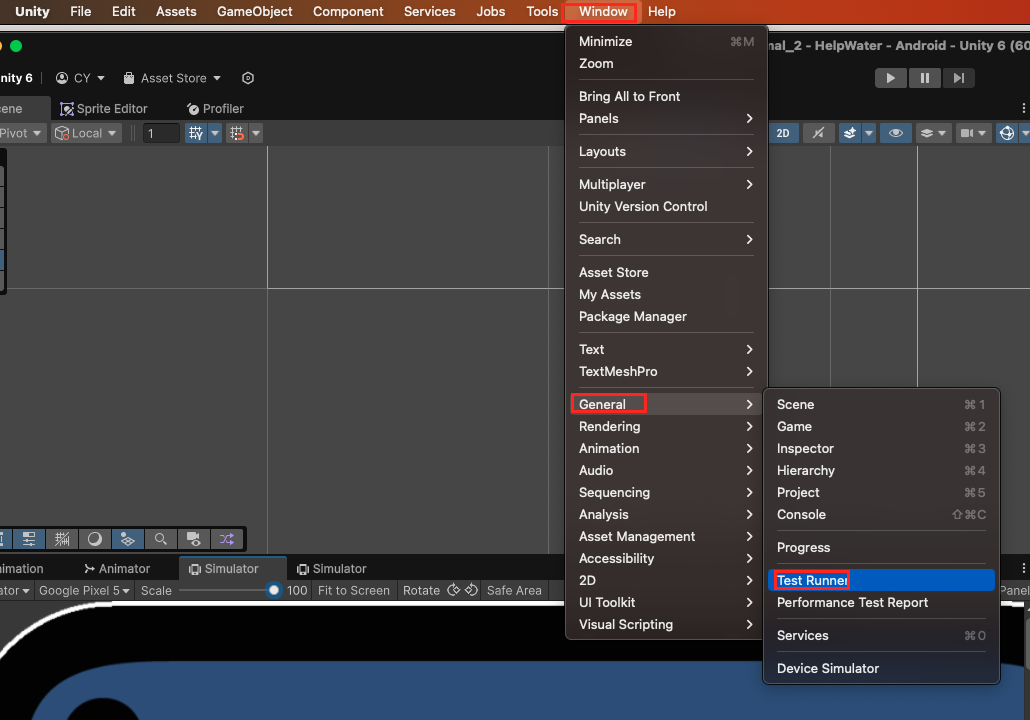Toggle grid snapping Y-axis icon
The width and height of the screenshot is (1030, 720).
tap(196, 133)
